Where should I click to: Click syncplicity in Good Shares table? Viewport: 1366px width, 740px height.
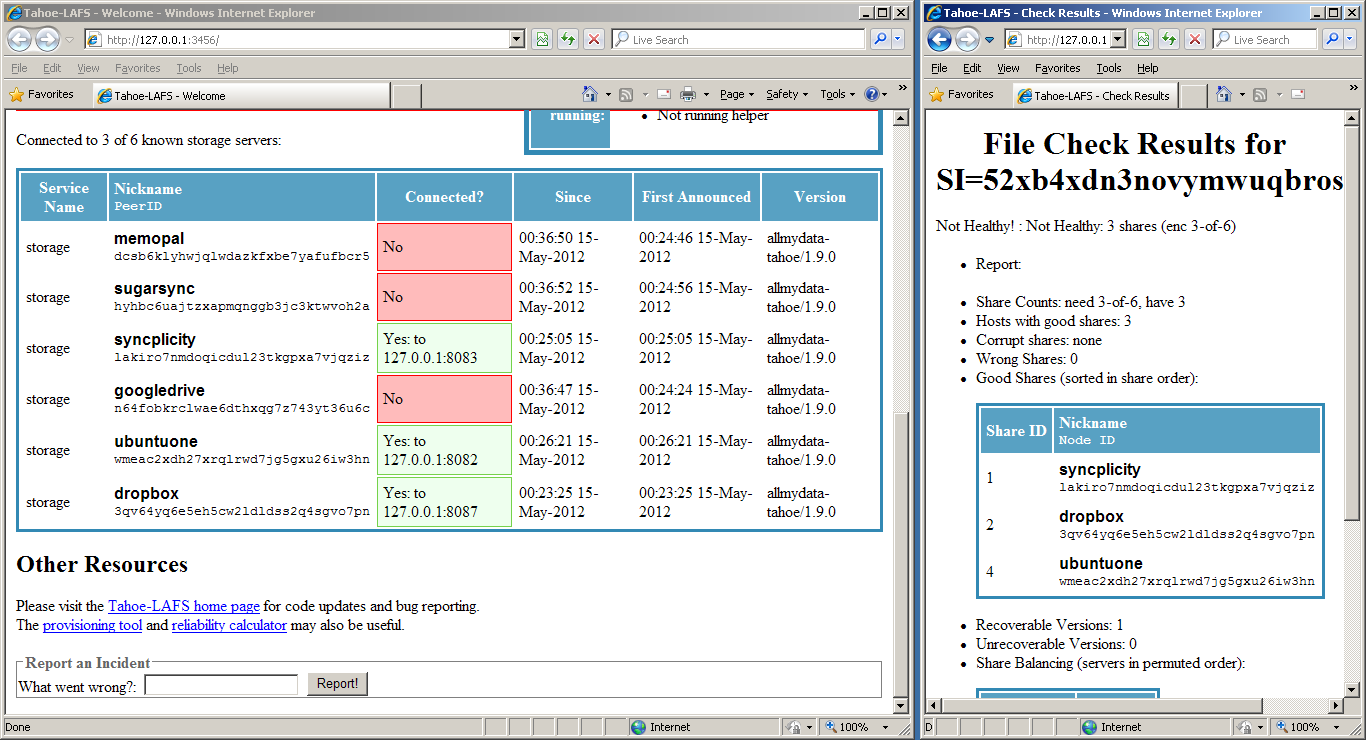tap(1100, 470)
